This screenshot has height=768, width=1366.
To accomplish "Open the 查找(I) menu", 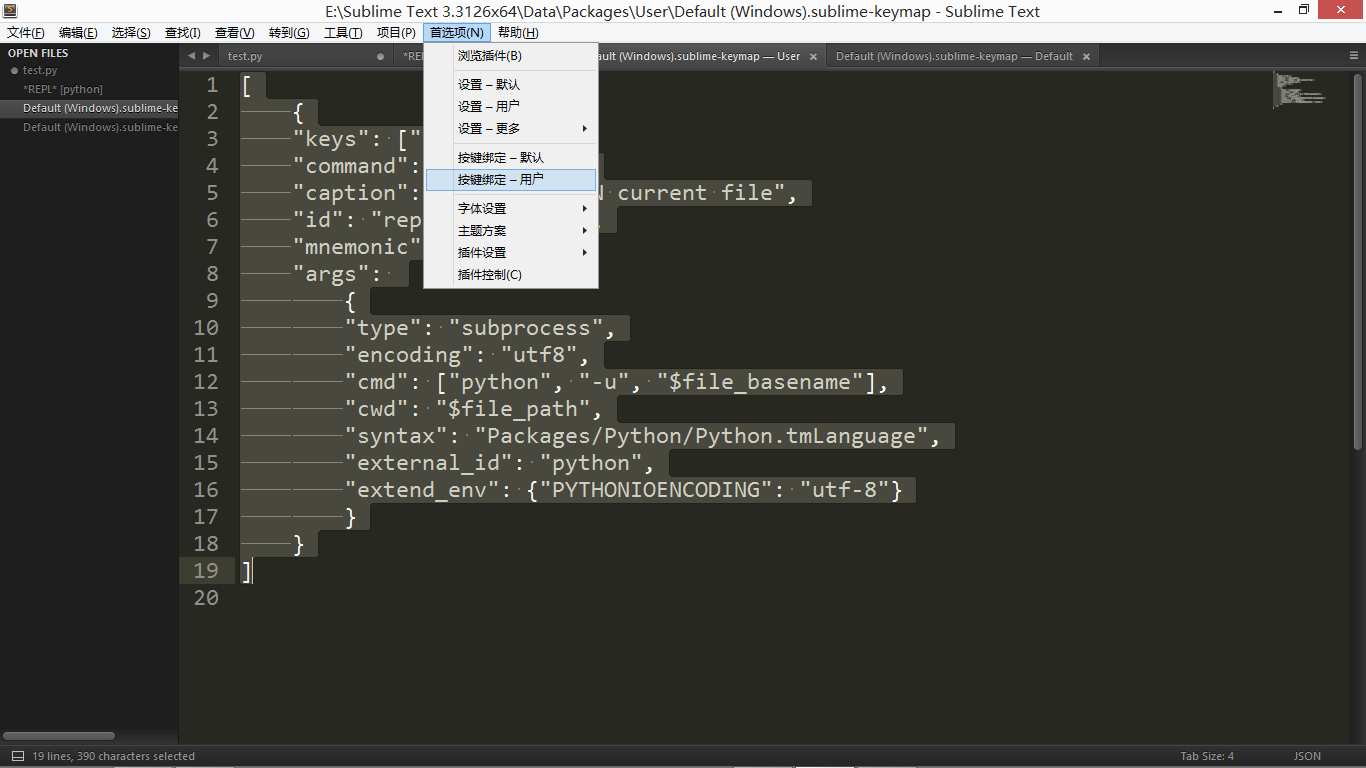I will point(183,33).
